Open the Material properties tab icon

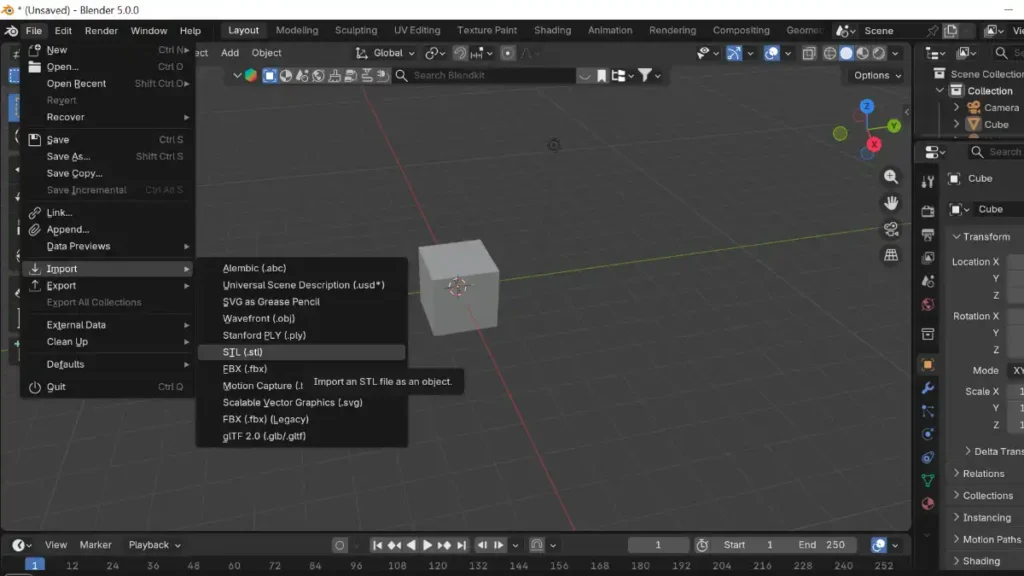[927, 504]
